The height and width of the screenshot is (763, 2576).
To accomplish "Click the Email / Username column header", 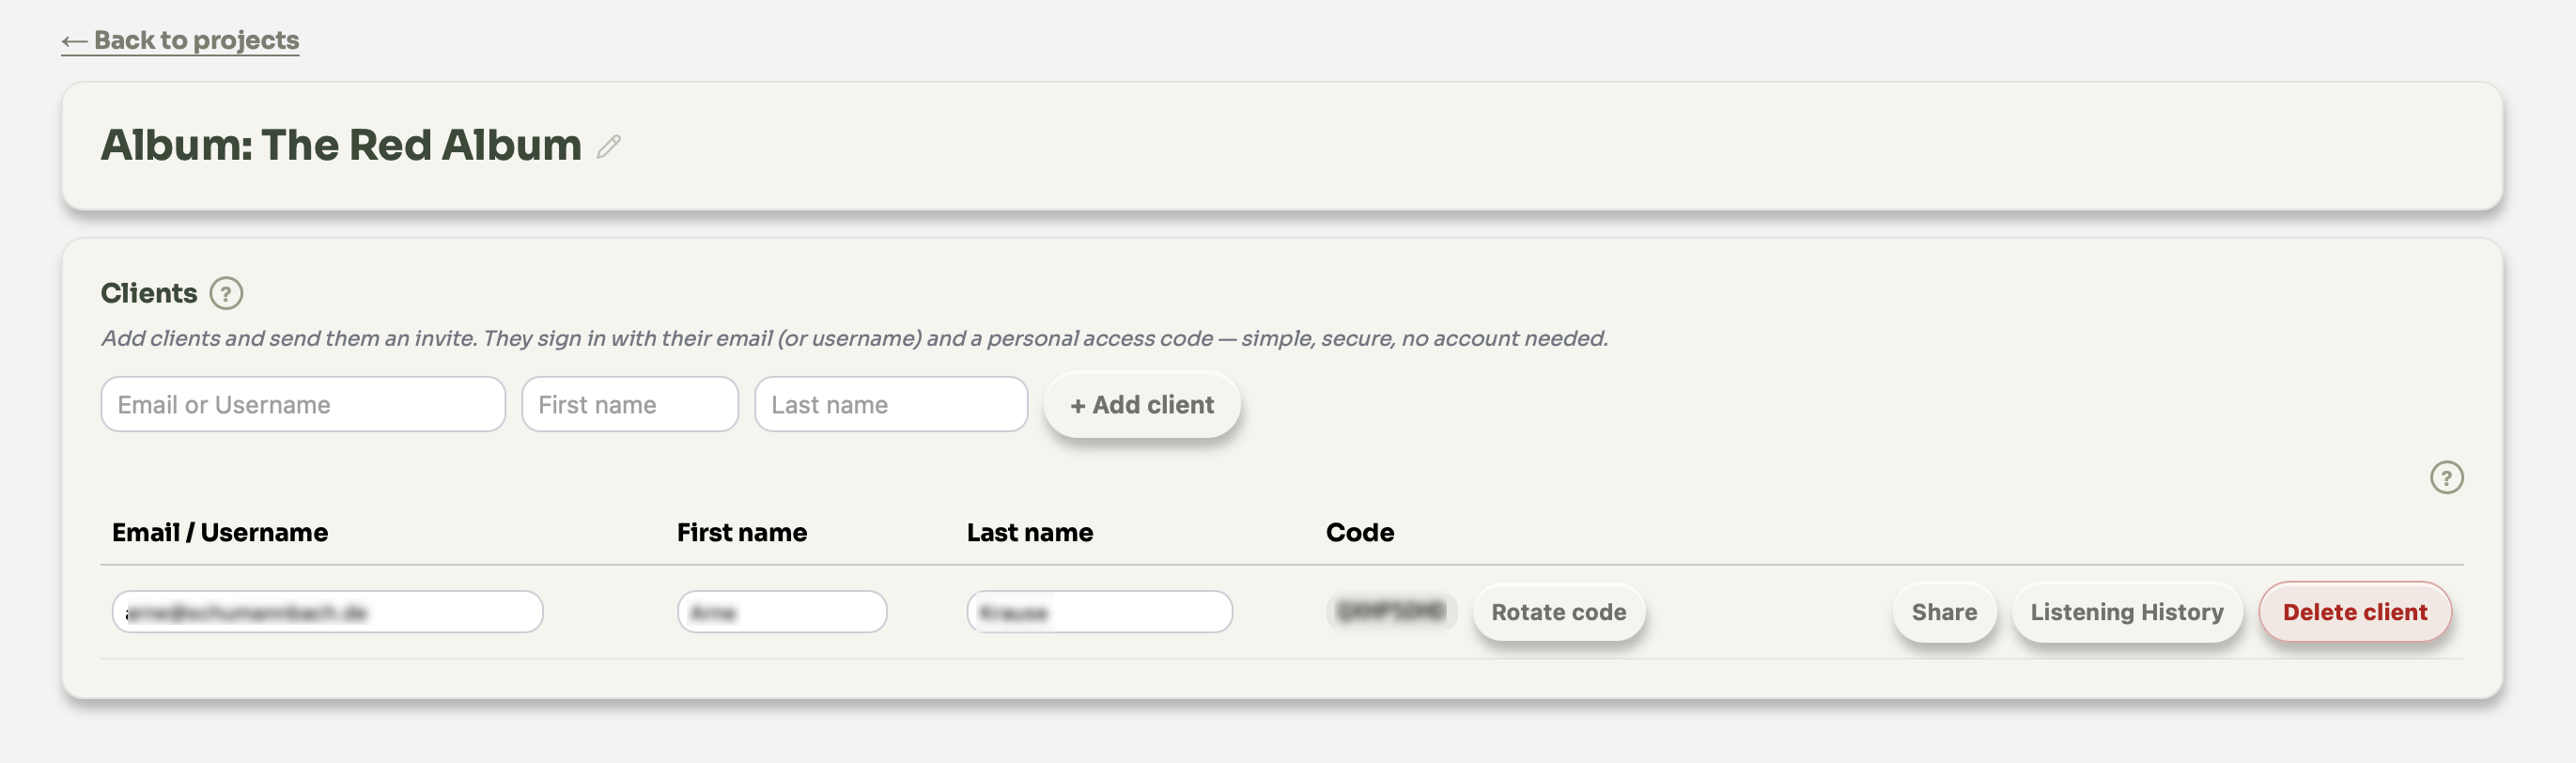I will [x=220, y=532].
